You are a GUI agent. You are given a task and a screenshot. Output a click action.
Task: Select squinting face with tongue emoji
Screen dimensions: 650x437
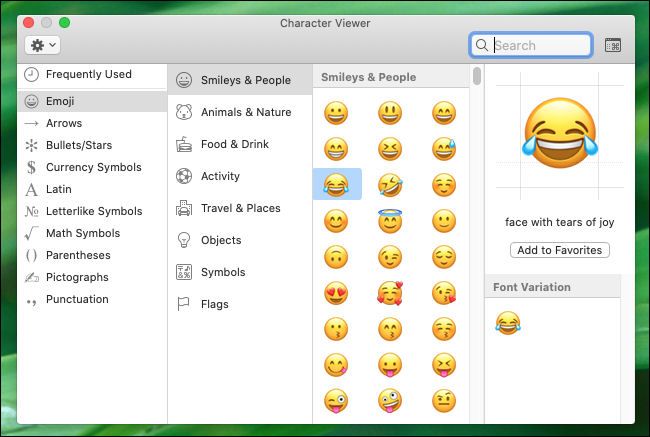444,365
